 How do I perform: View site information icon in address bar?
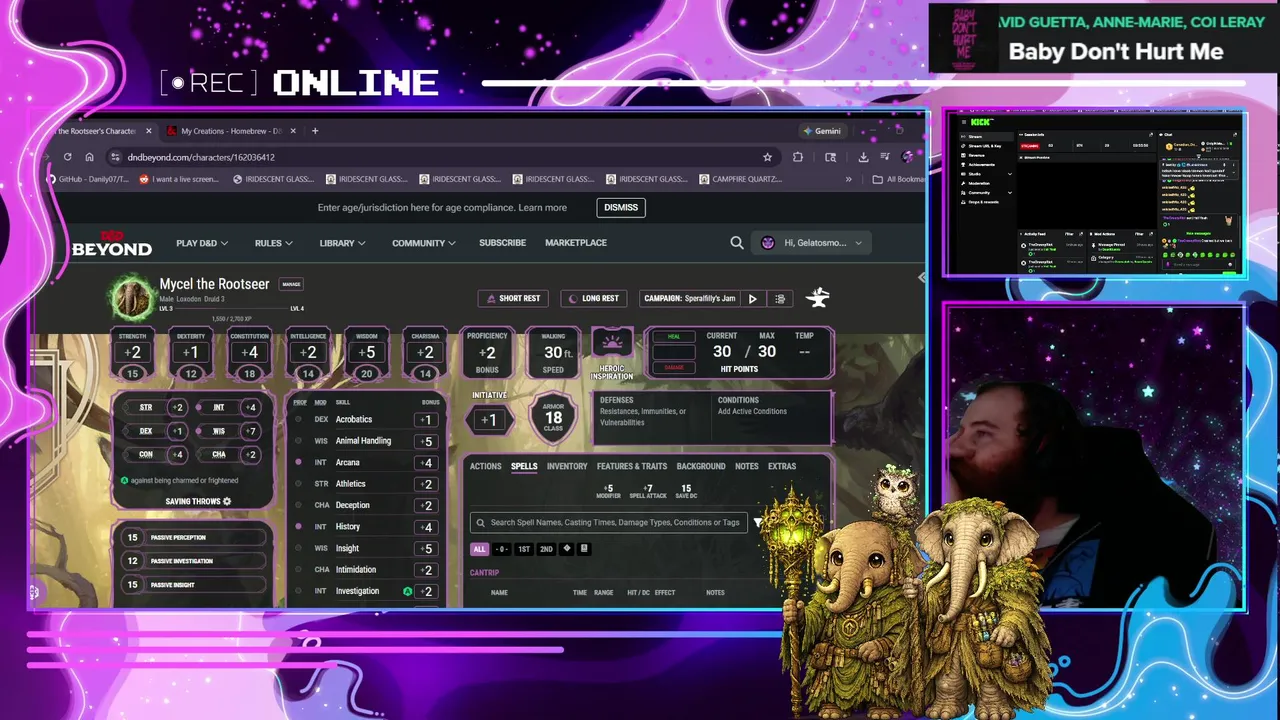pyautogui.click(x=116, y=157)
